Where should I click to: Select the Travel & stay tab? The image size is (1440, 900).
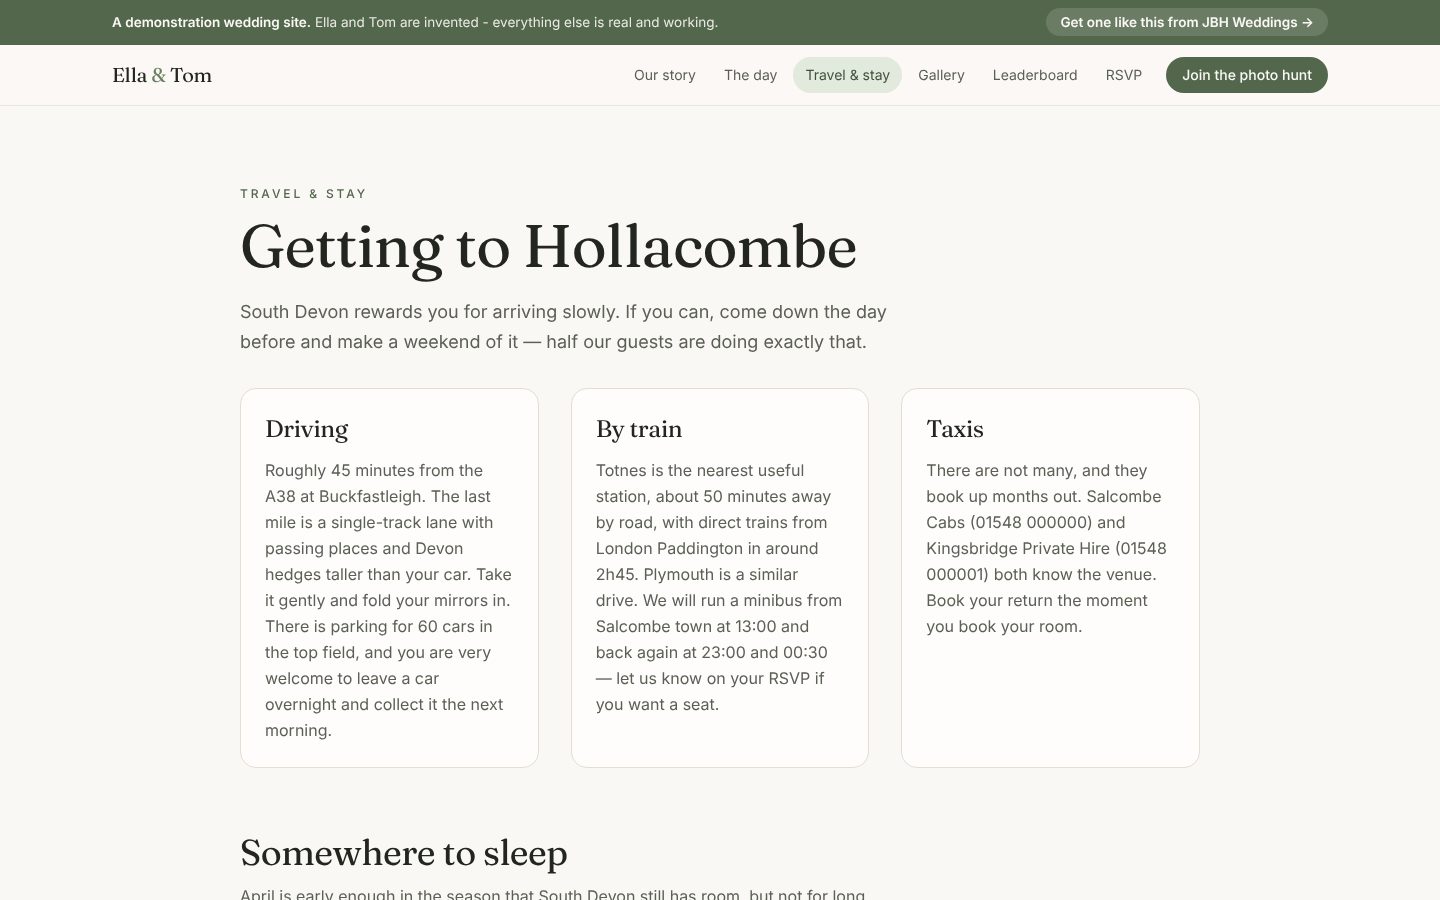[847, 75]
